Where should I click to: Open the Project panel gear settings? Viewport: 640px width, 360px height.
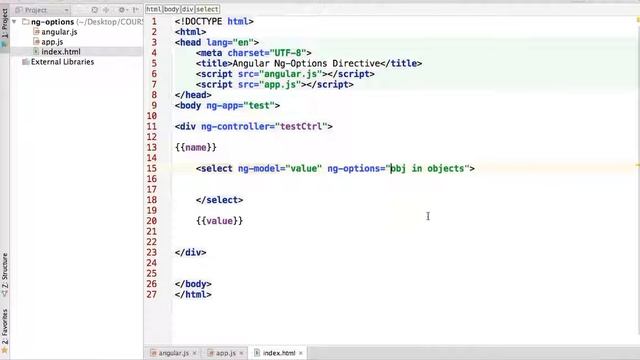[122, 10]
